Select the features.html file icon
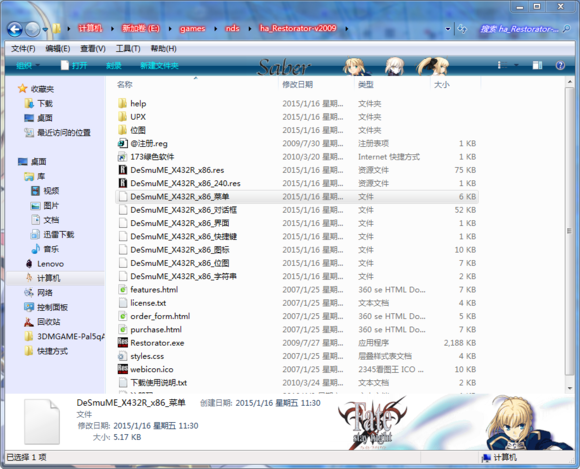 122,289
